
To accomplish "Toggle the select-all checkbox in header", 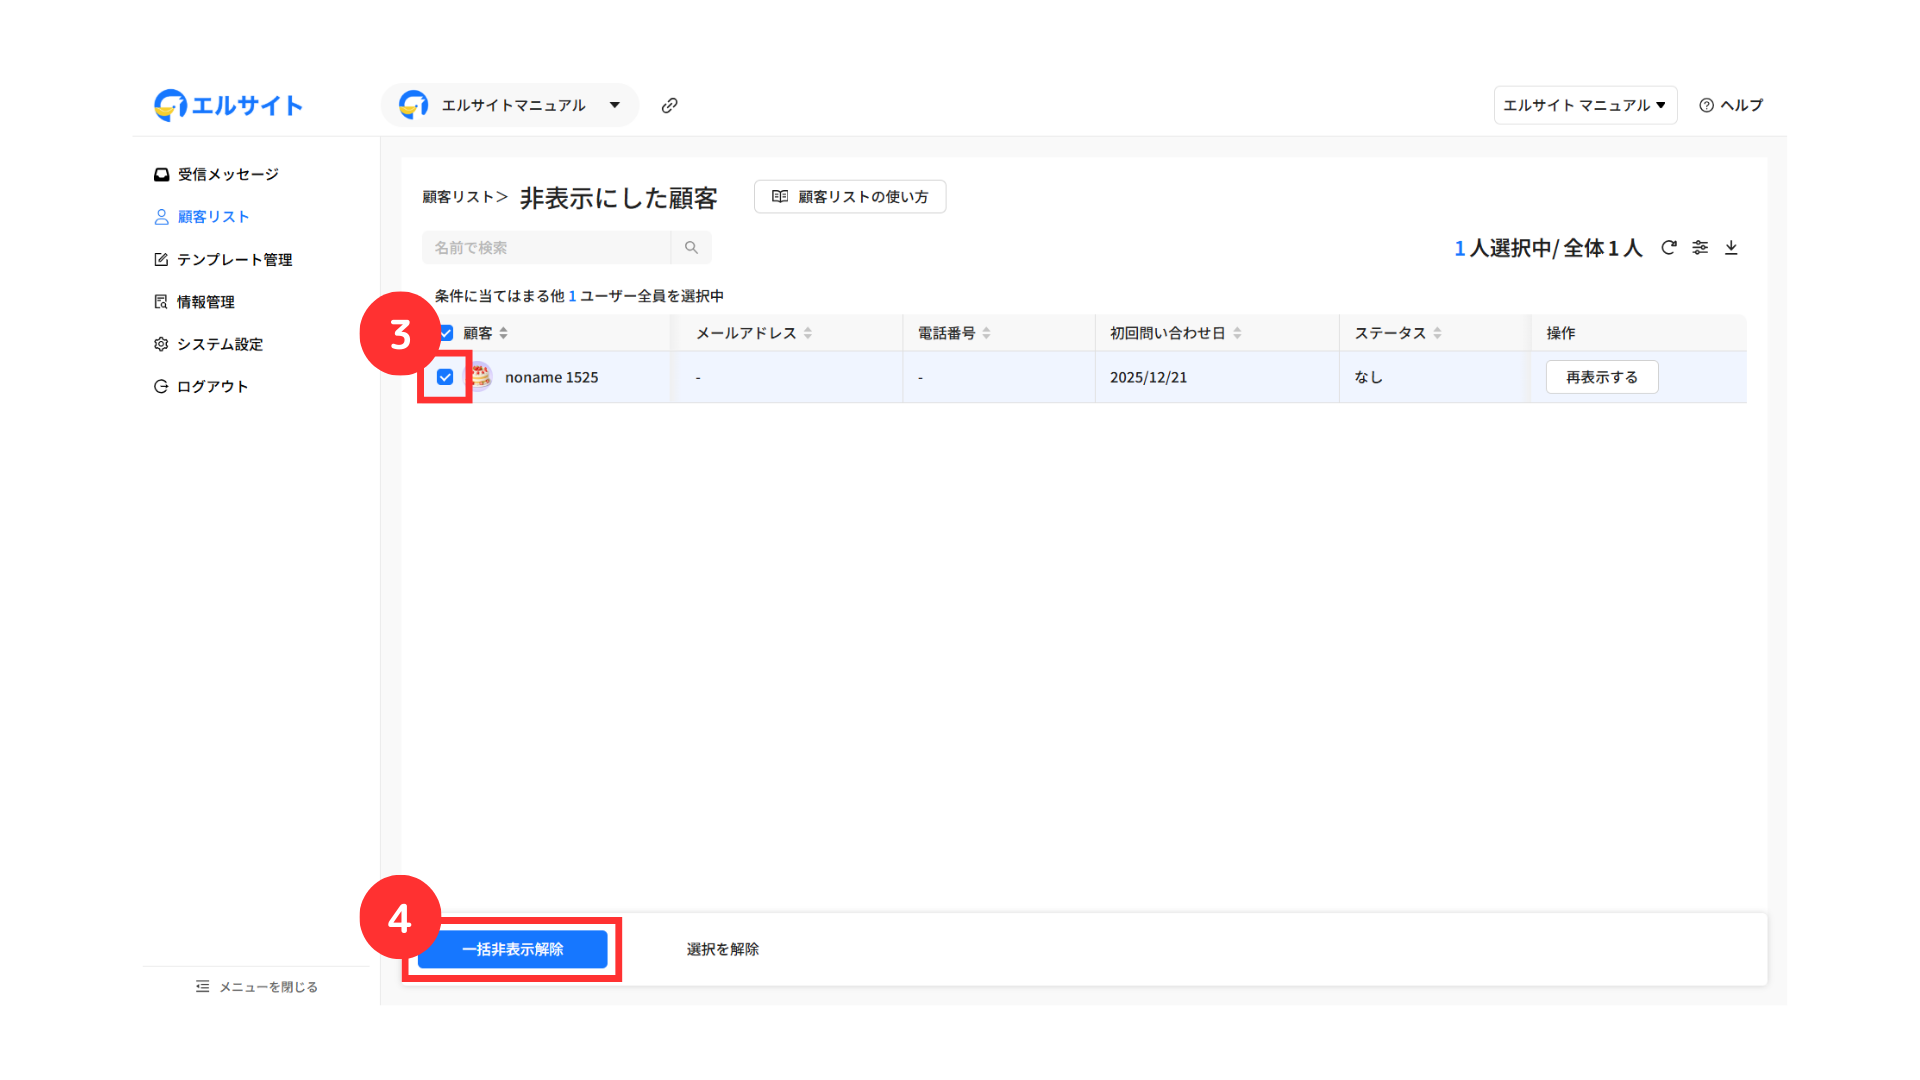I will (x=446, y=333).
